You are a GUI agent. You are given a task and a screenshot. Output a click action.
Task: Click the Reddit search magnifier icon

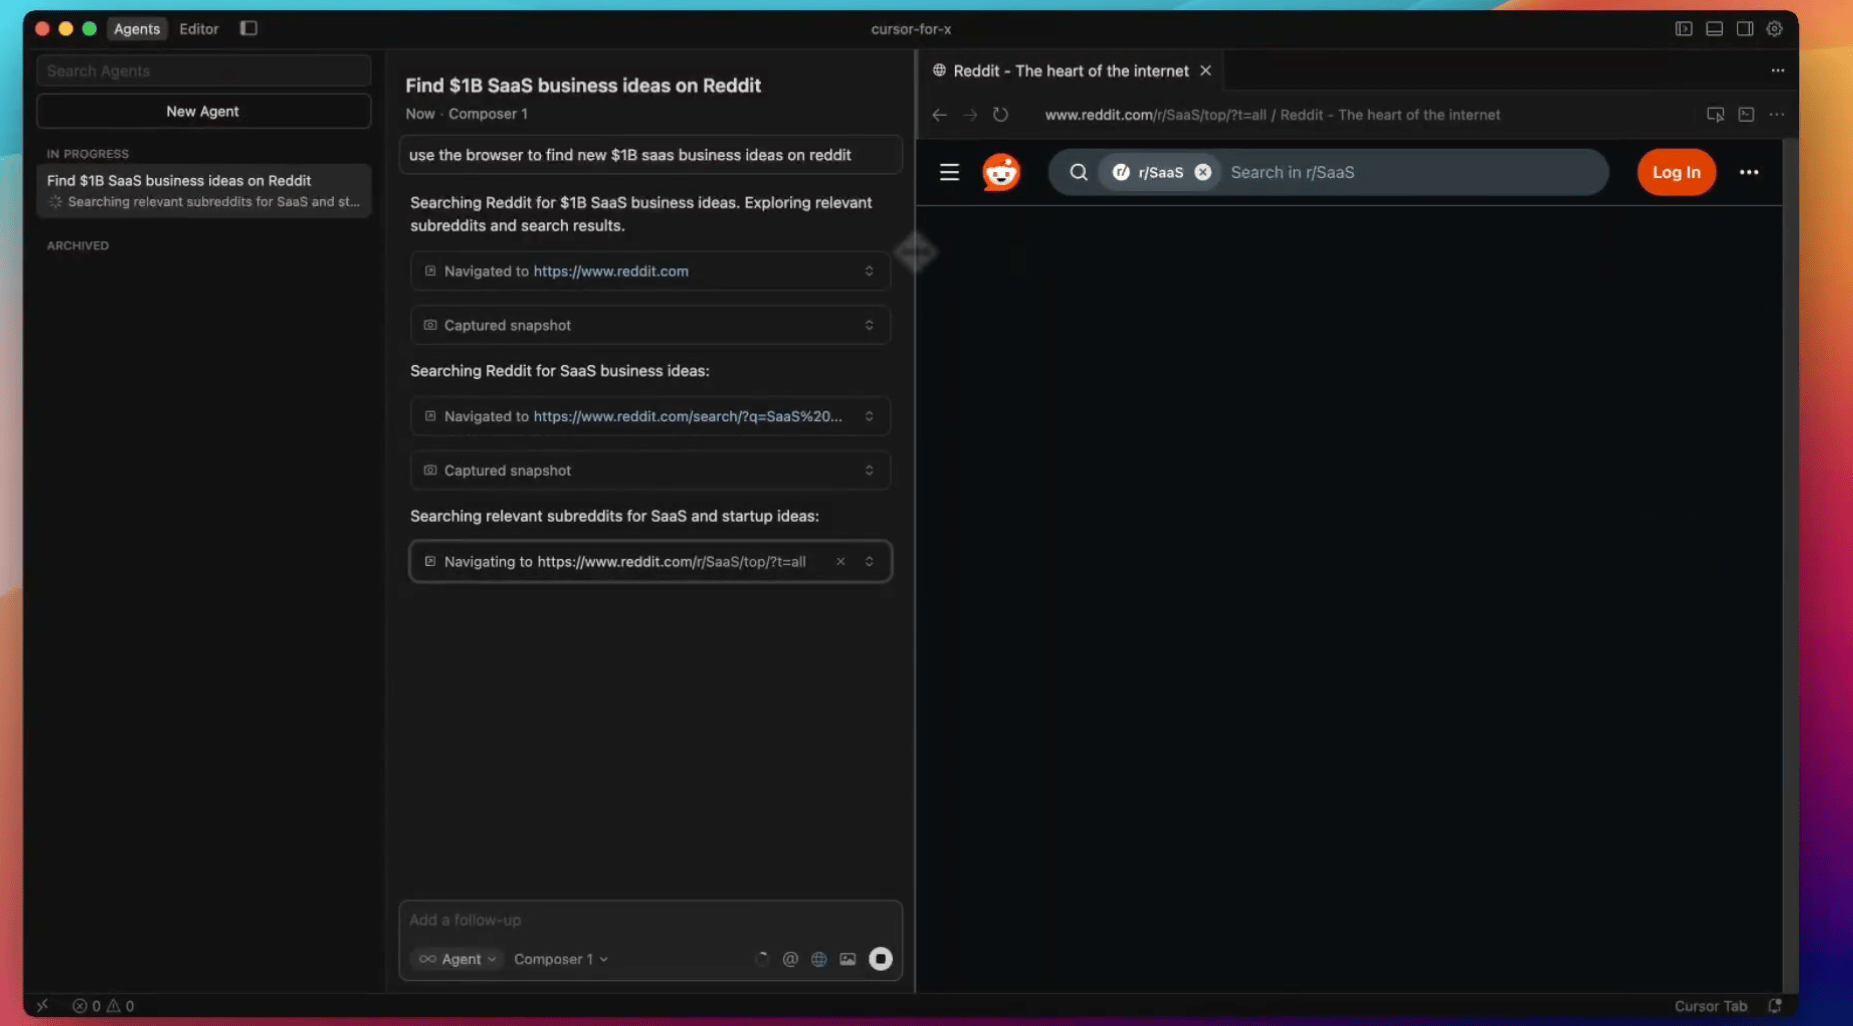tap(1078, 172)
